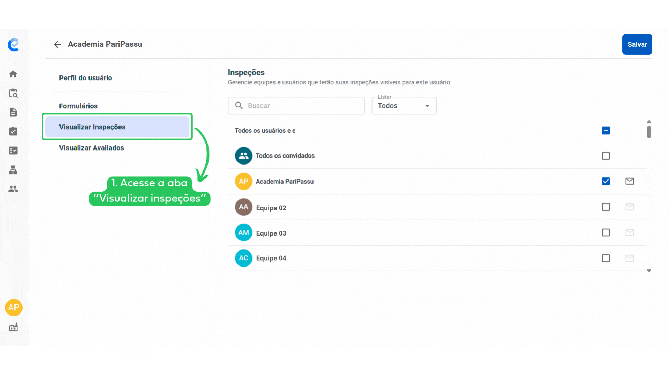Image resolution: width=670 pixels, height=376 pixels.
Task: Click the Todos os convidados group avatar
Action: 244,156
